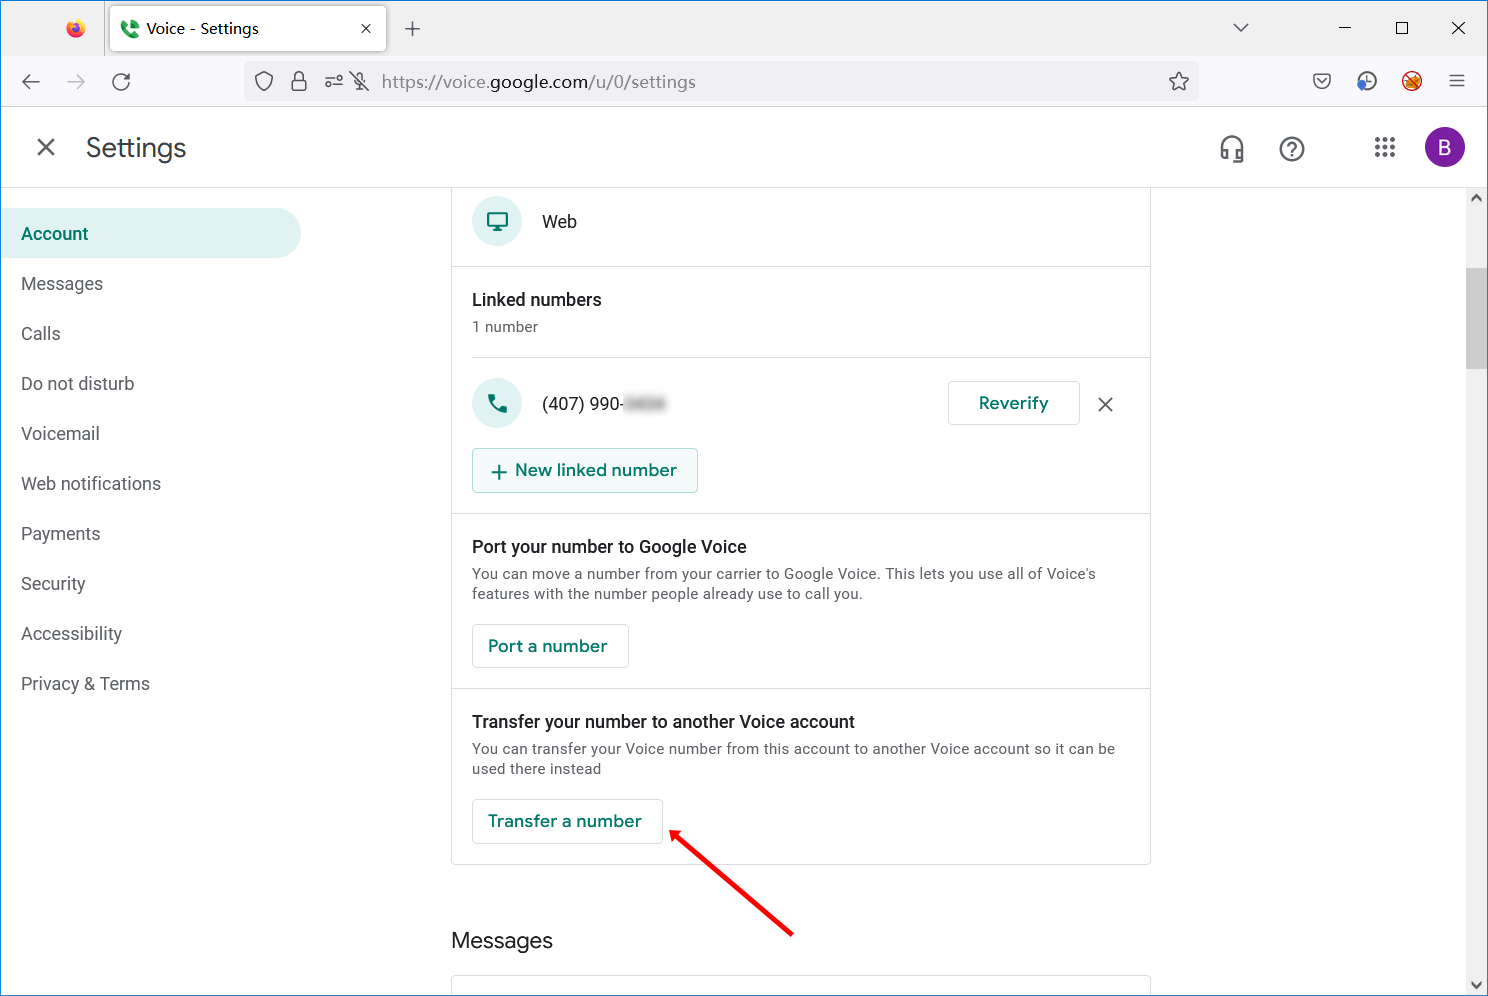Open a new browser tab
The width and height of the screenshot is (1488, 996).
[413, 29]
